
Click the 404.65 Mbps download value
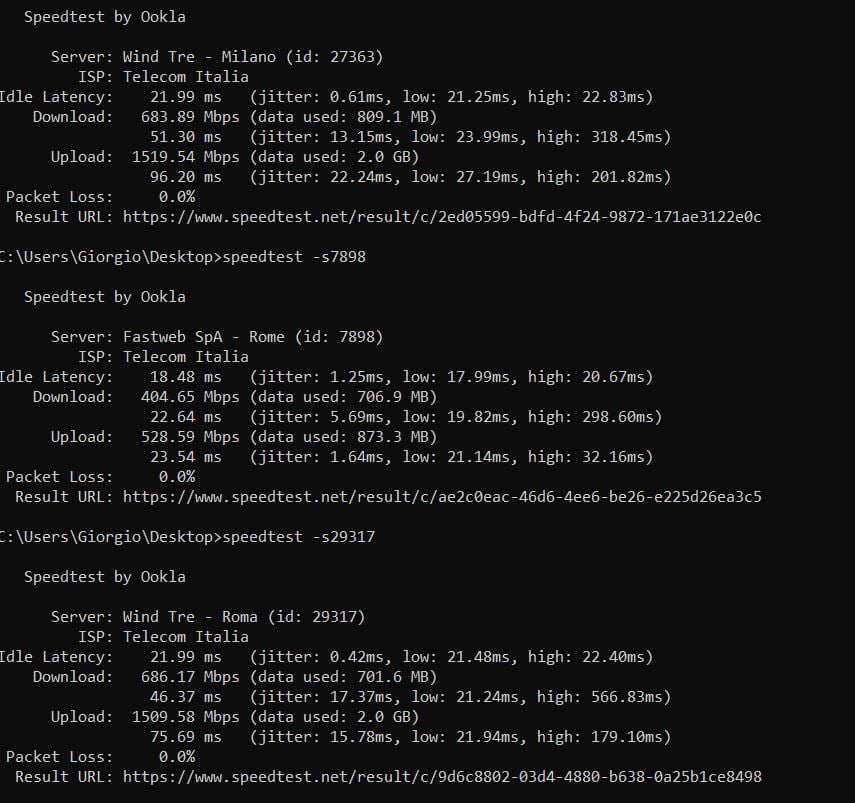tap(190, 397)
